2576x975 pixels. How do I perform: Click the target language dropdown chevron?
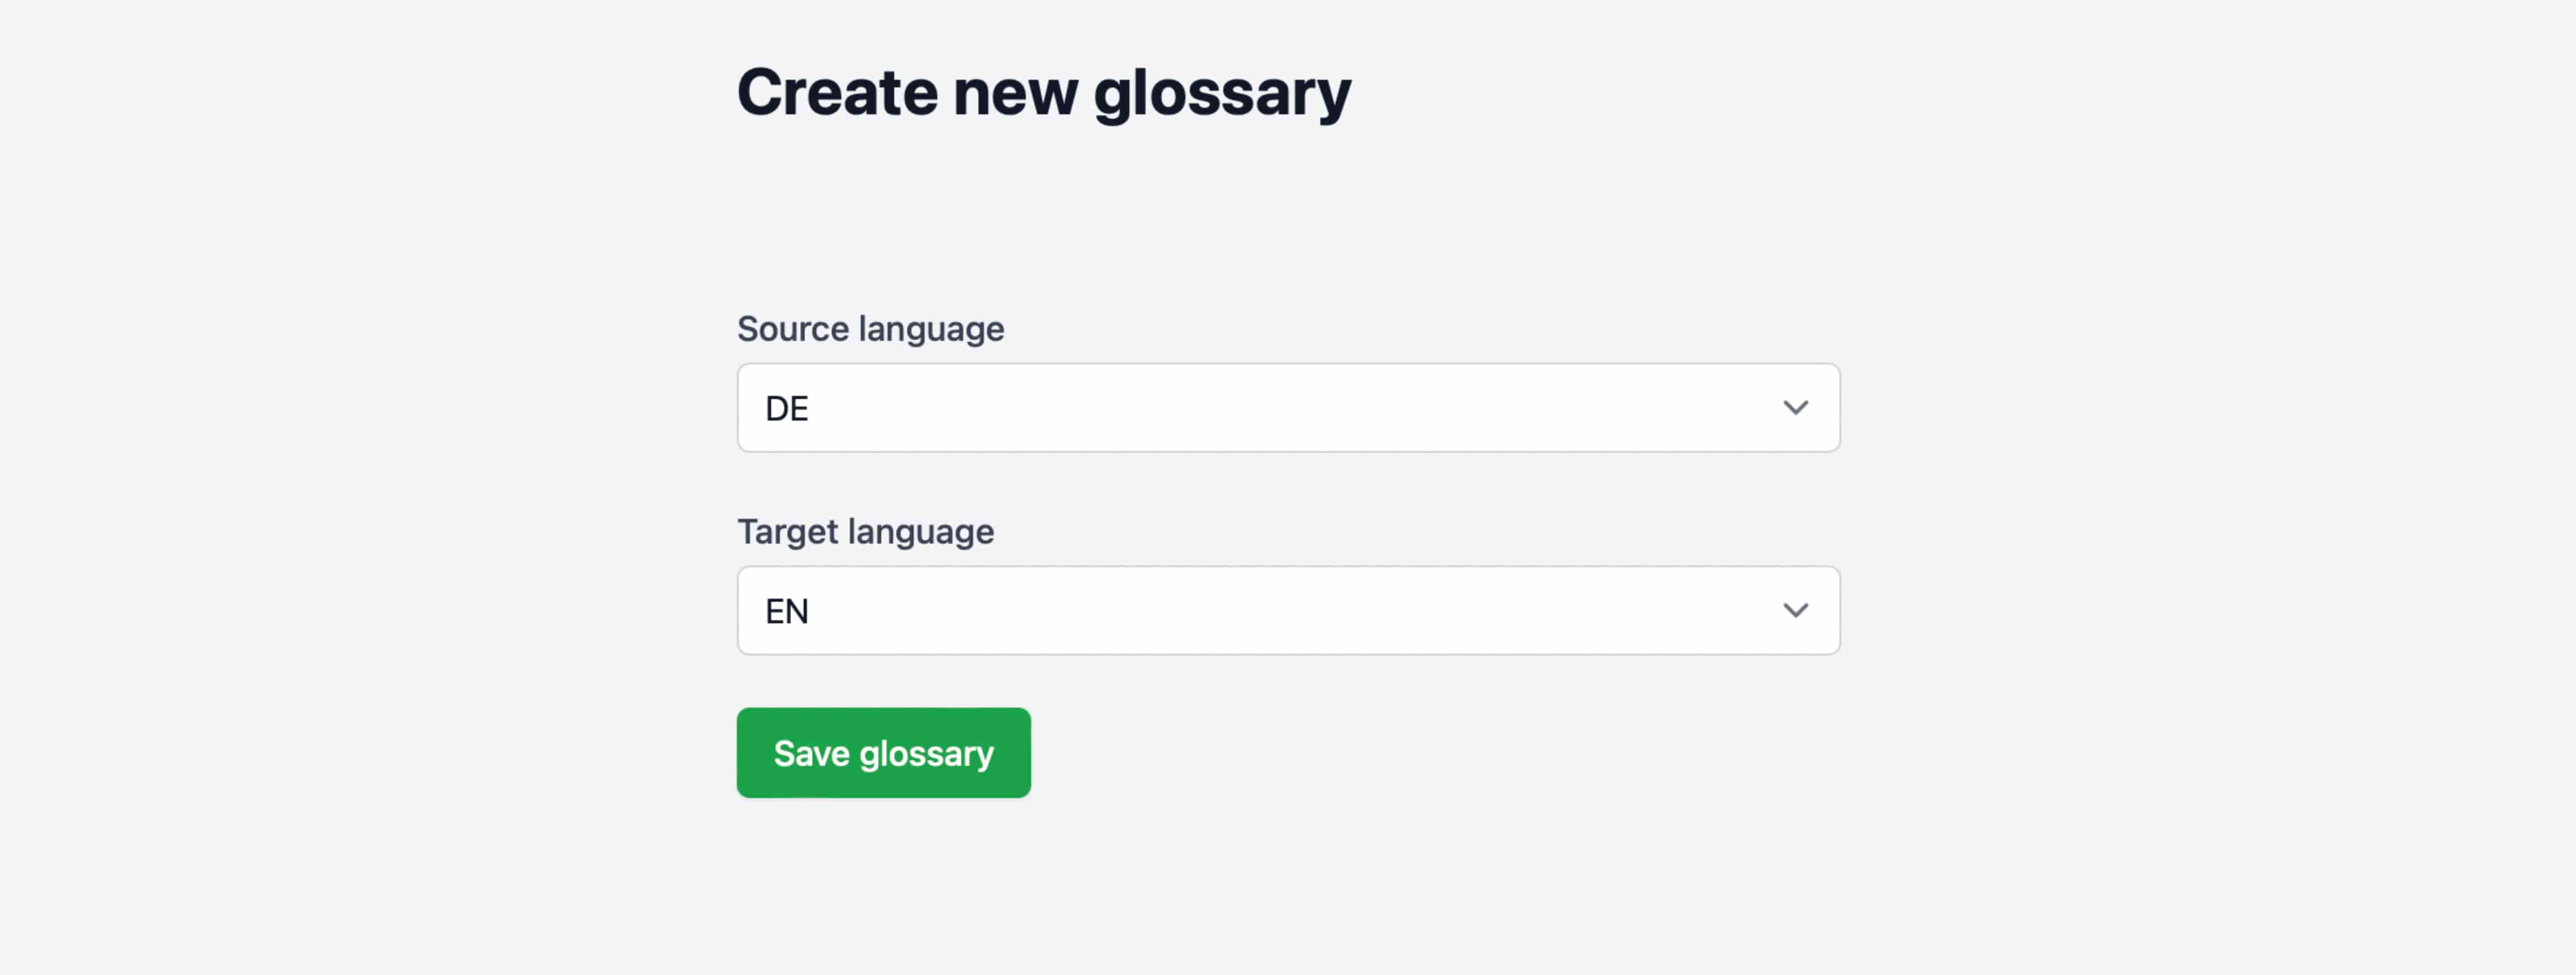click(x=1797, y=610)
